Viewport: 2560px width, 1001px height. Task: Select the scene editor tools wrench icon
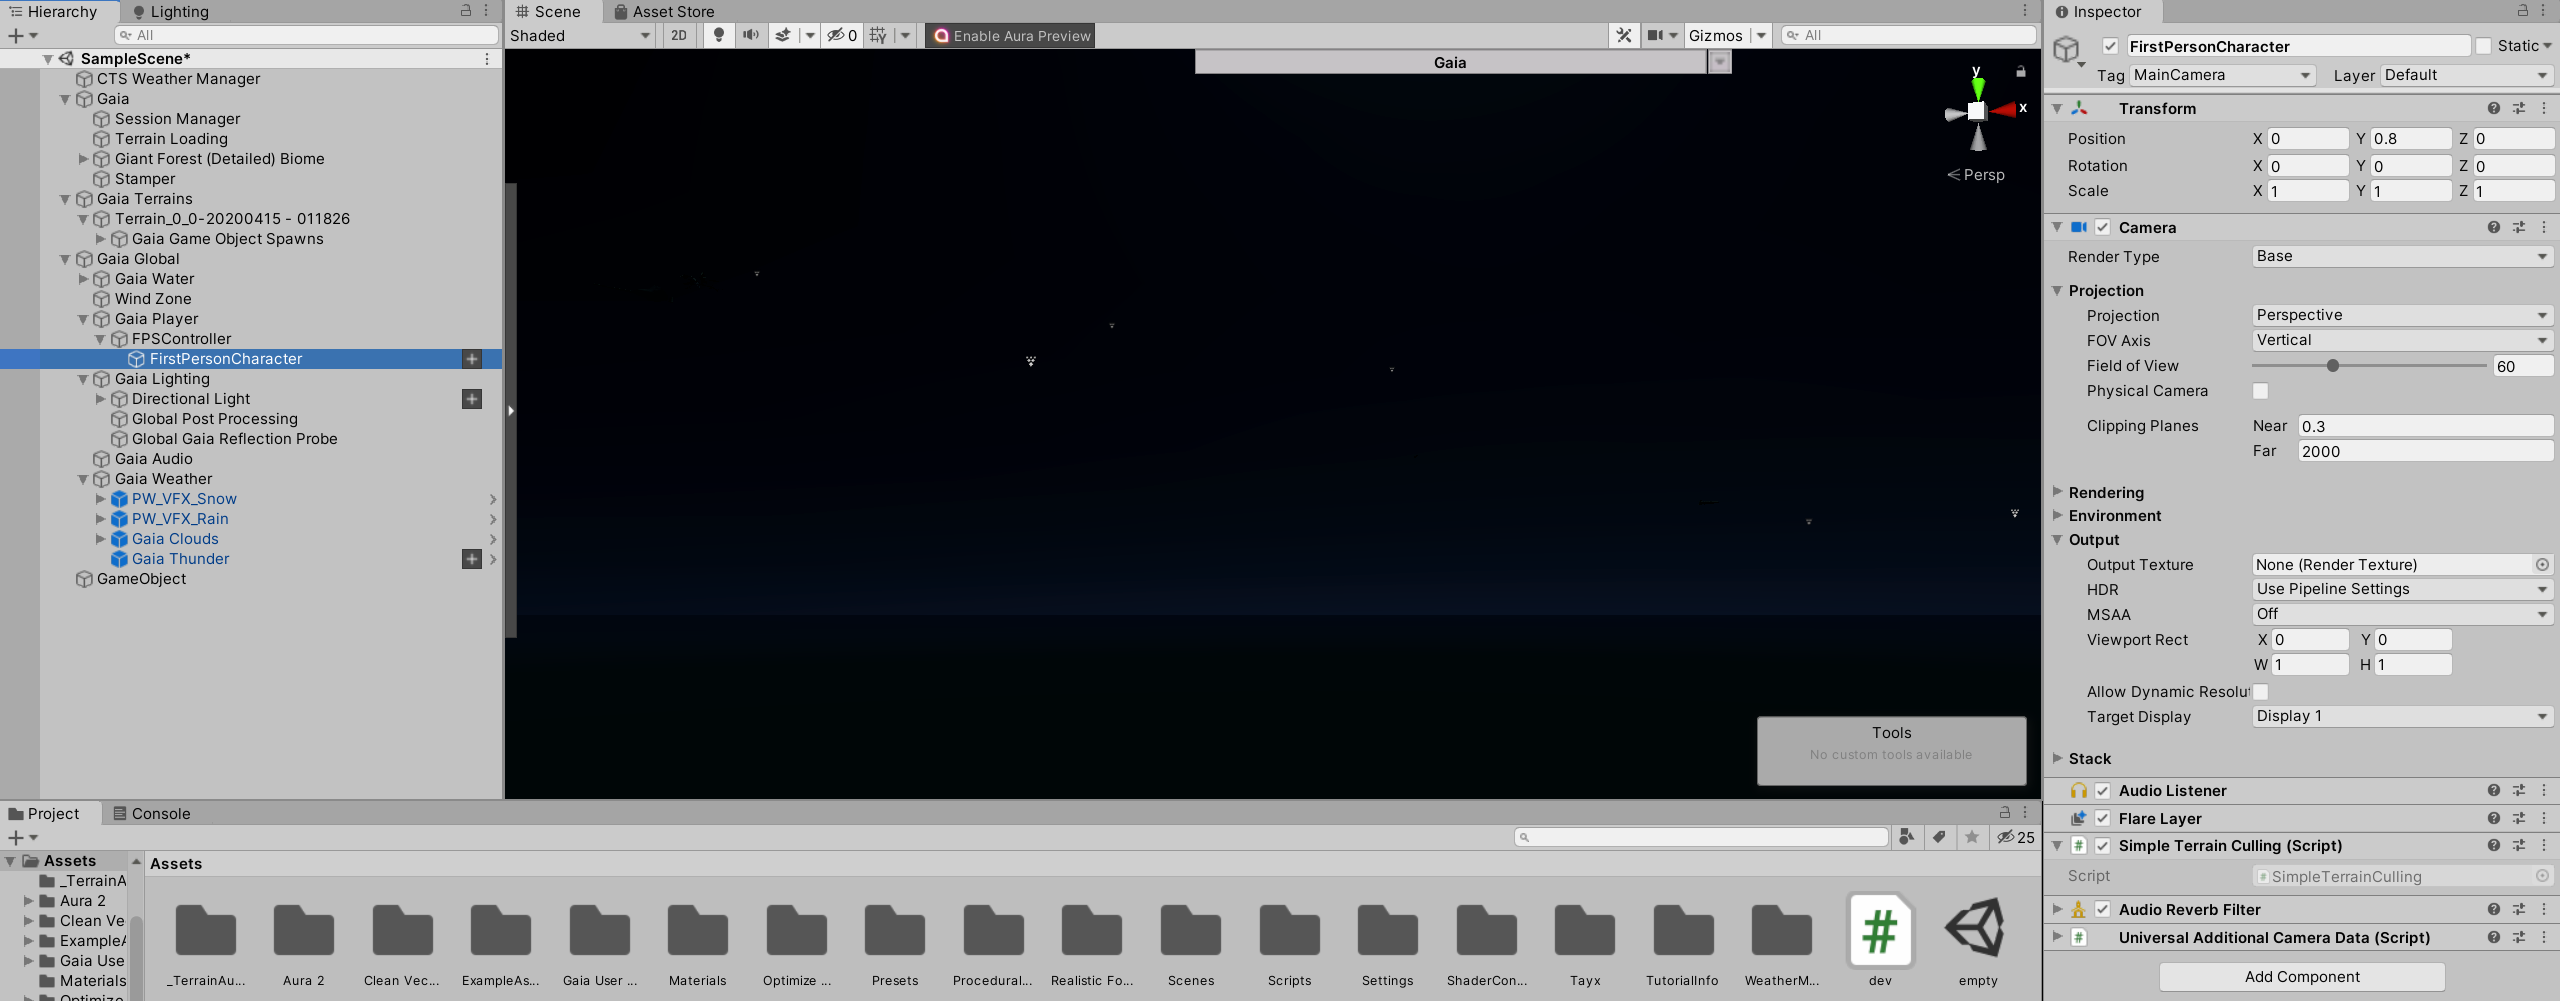click(x=1623, y=35)
